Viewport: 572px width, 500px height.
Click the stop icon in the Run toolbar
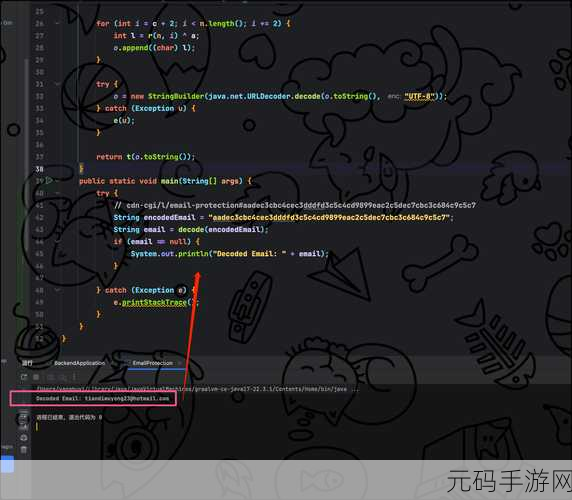tap(36, 377)
